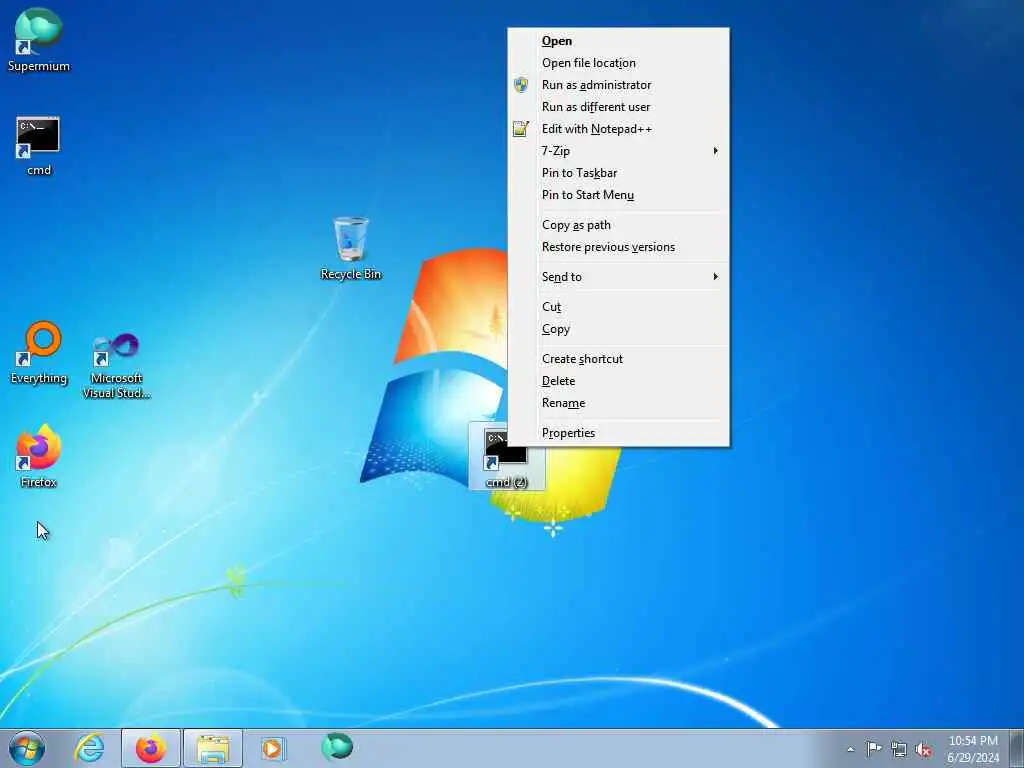Choose Pin to Start Menu
The height and width of the screenshot is (768, 1024).
[x=618, y=195]
